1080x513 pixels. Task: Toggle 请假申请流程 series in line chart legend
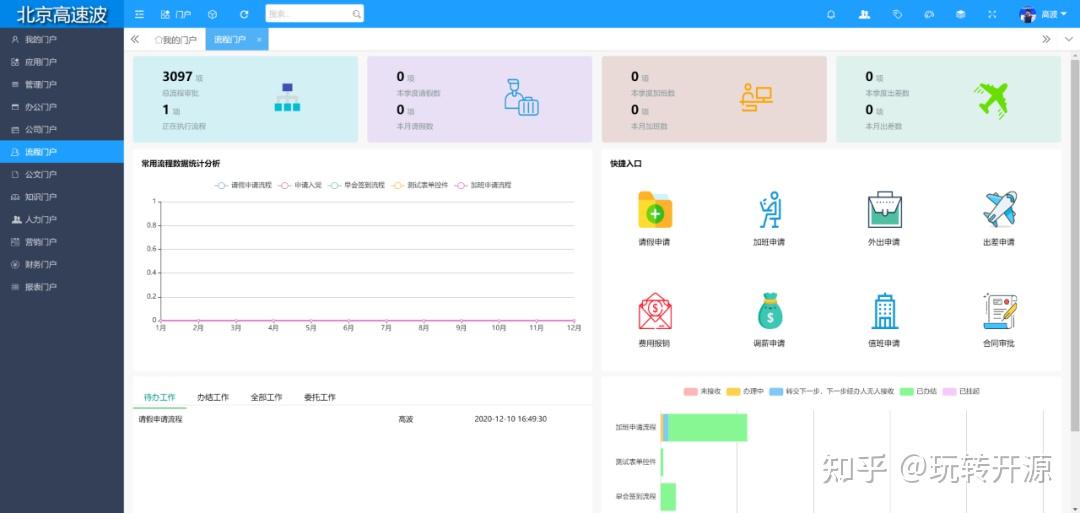[245, 185]
